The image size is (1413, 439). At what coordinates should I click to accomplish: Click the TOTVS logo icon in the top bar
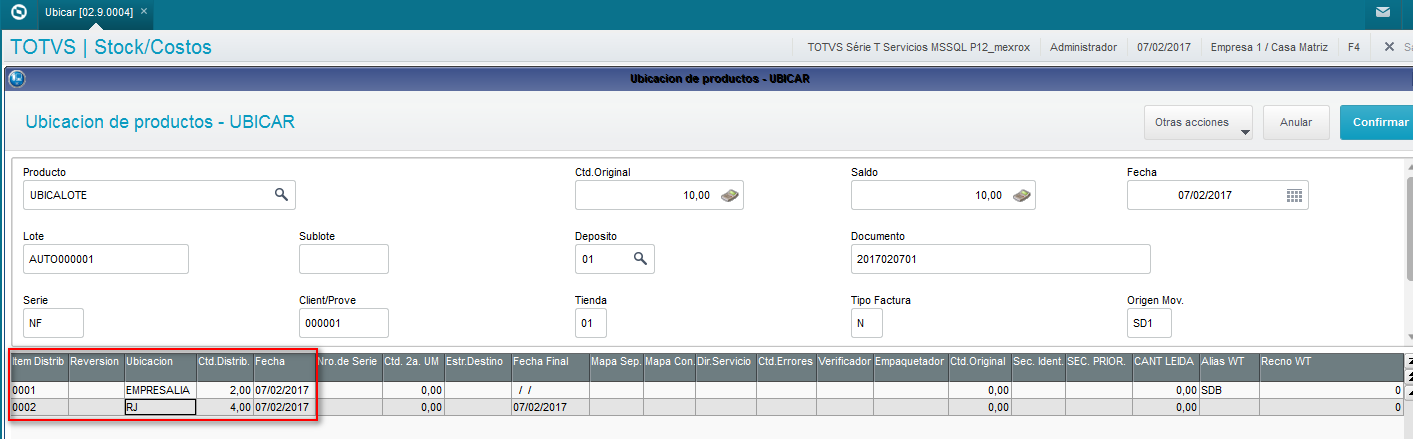pos(17,12)
